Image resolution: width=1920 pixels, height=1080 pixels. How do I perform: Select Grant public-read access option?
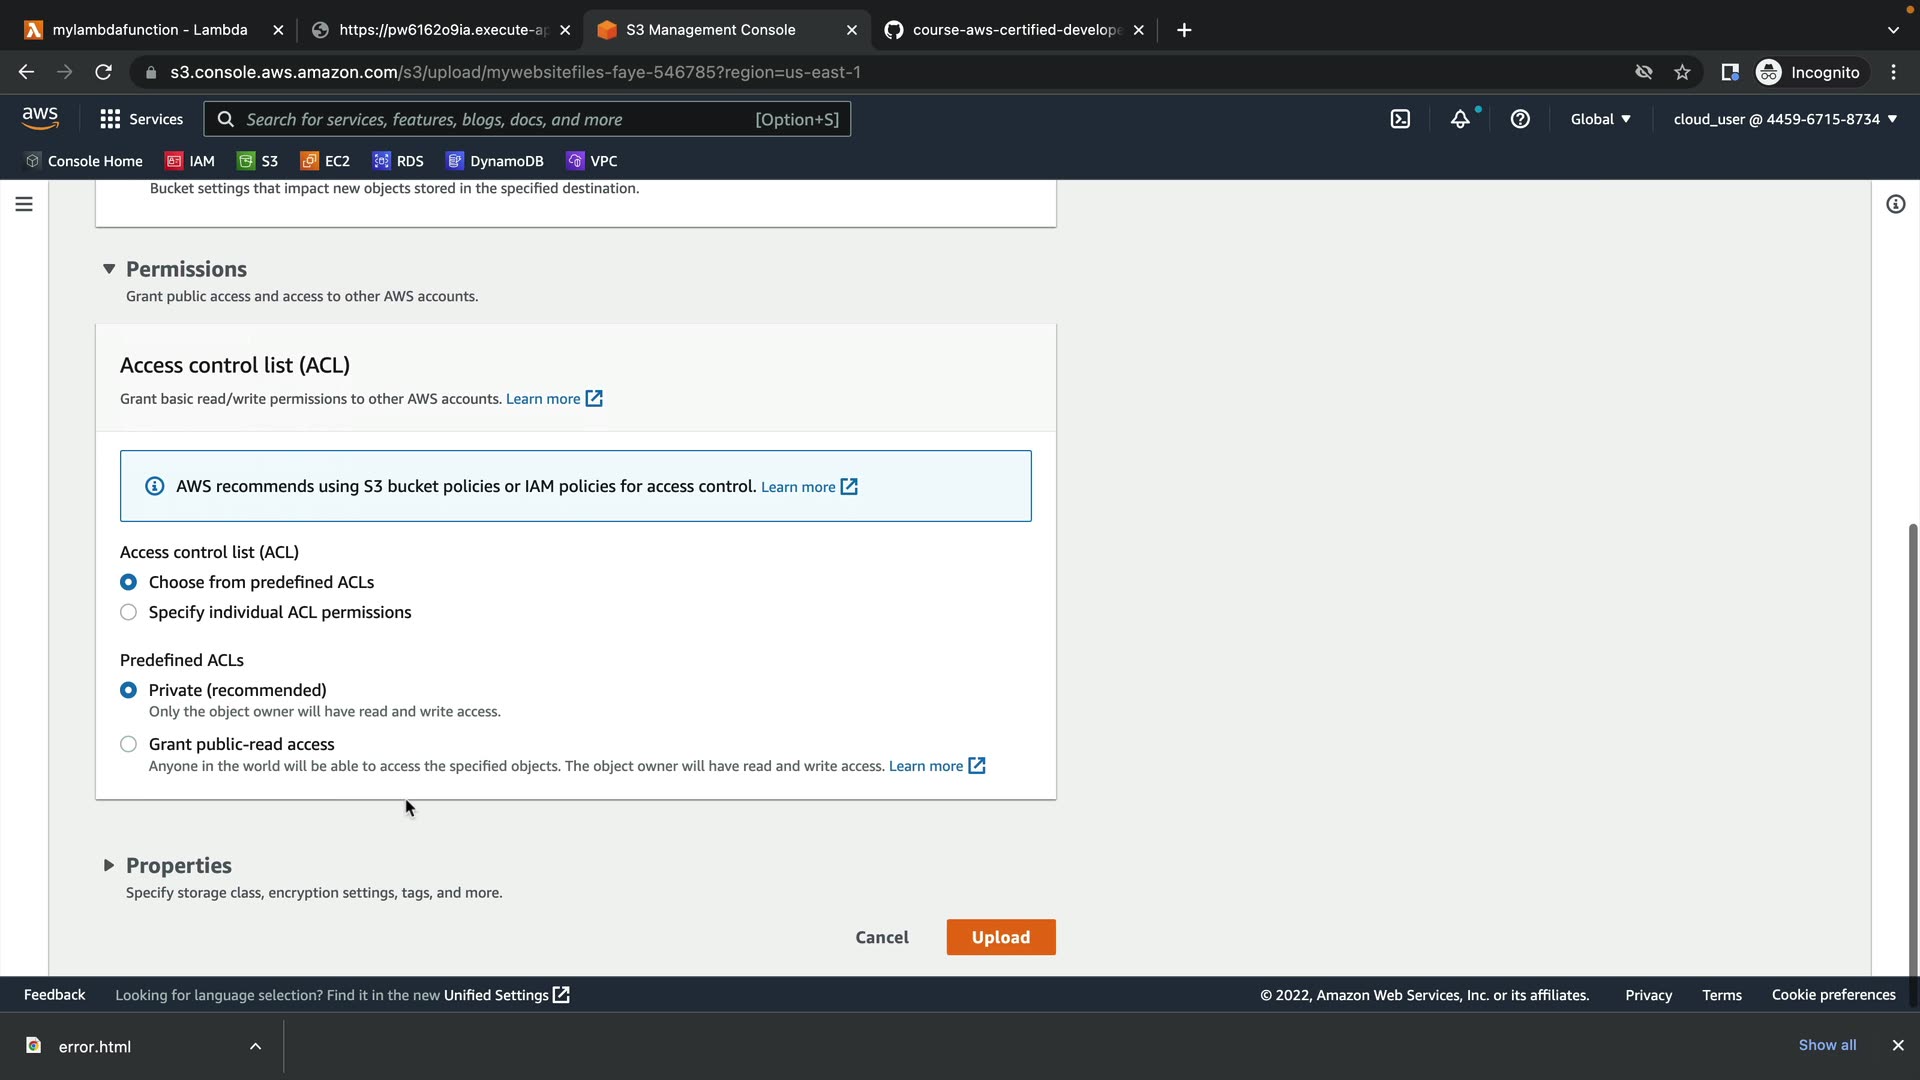point(128,744)
